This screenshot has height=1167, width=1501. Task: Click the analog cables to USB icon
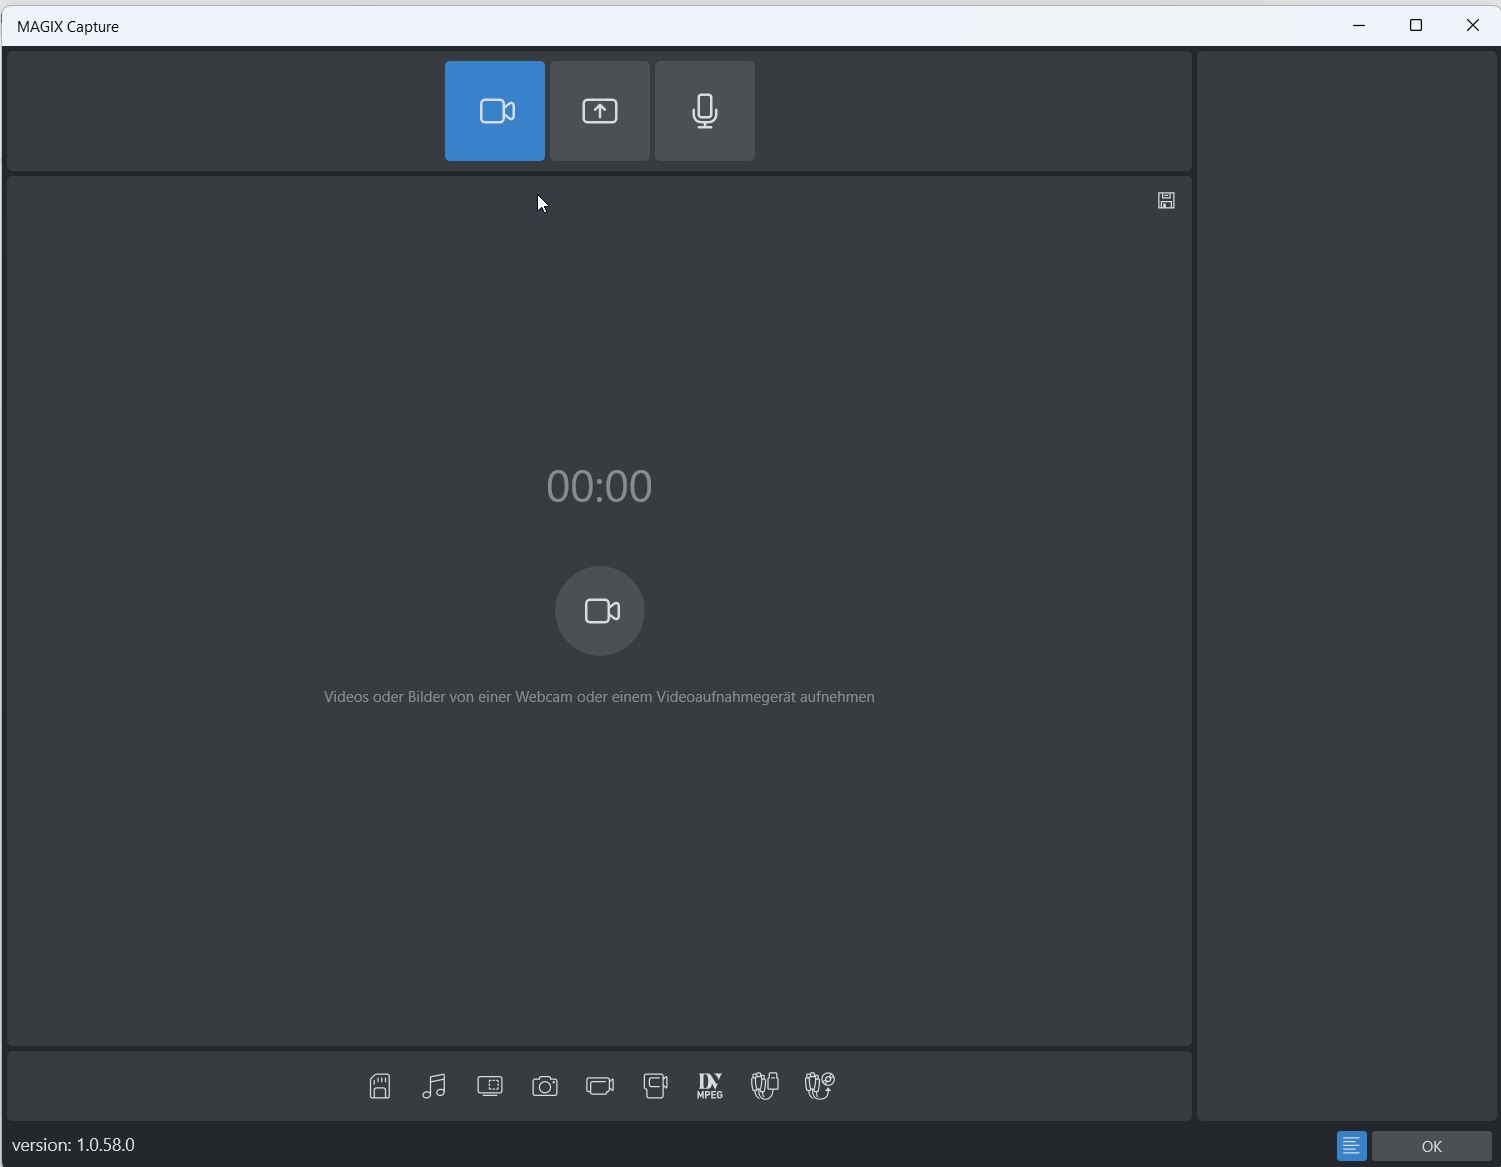pyautogui.click(x=765, y=1086)
